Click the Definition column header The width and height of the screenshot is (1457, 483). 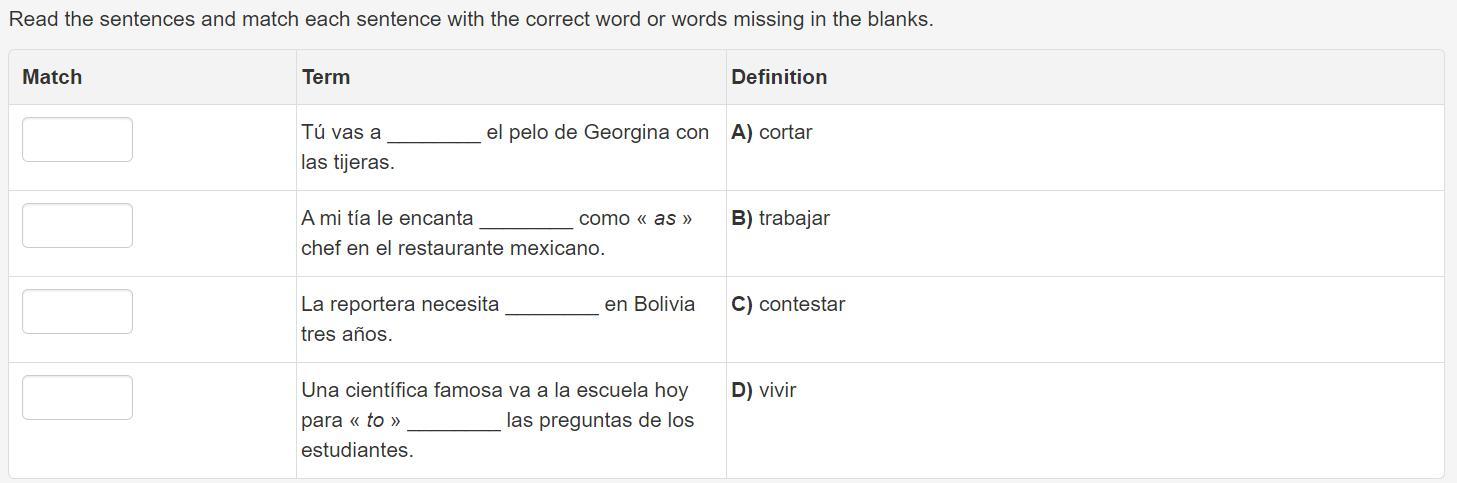tap(779, 77)
